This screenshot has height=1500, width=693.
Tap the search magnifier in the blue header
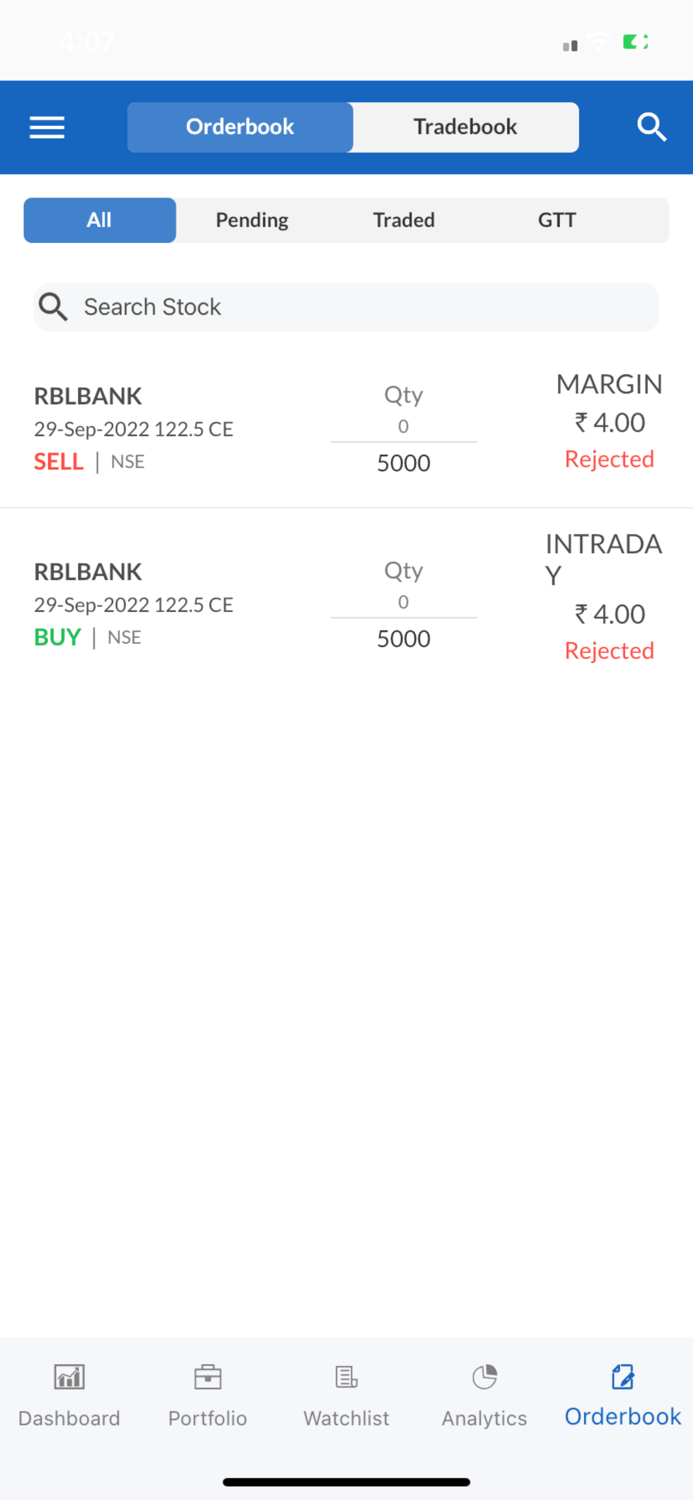click(x=652, y=127)
